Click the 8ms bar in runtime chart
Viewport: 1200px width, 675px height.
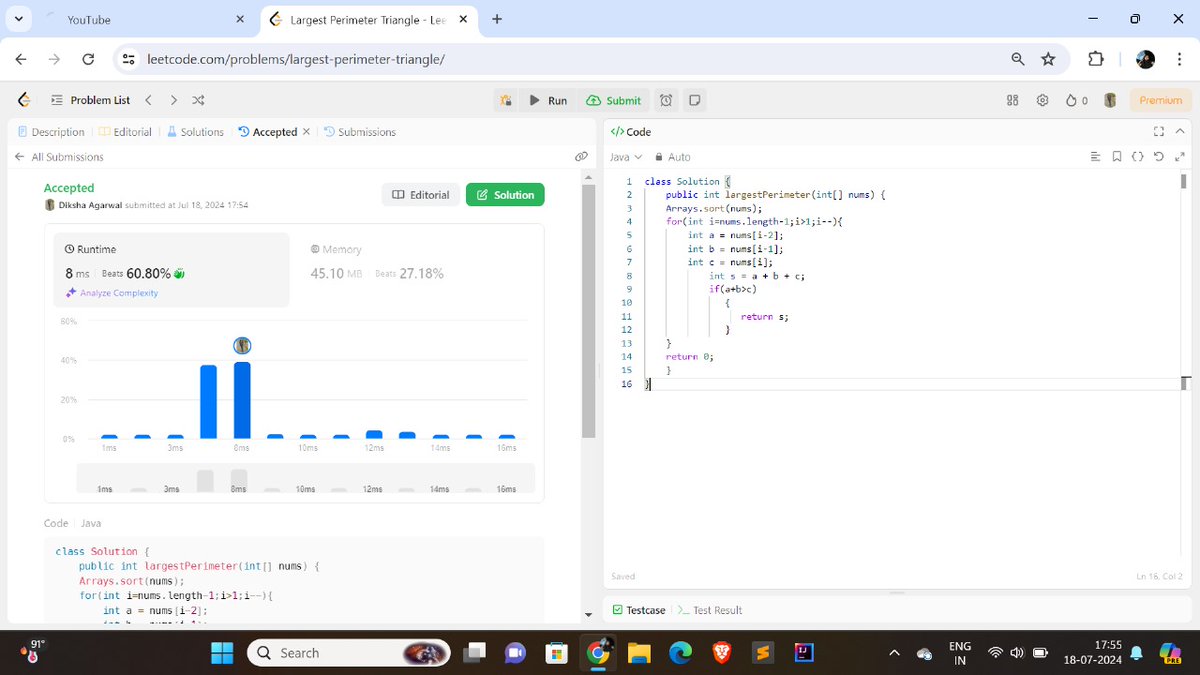coord(241,400)
